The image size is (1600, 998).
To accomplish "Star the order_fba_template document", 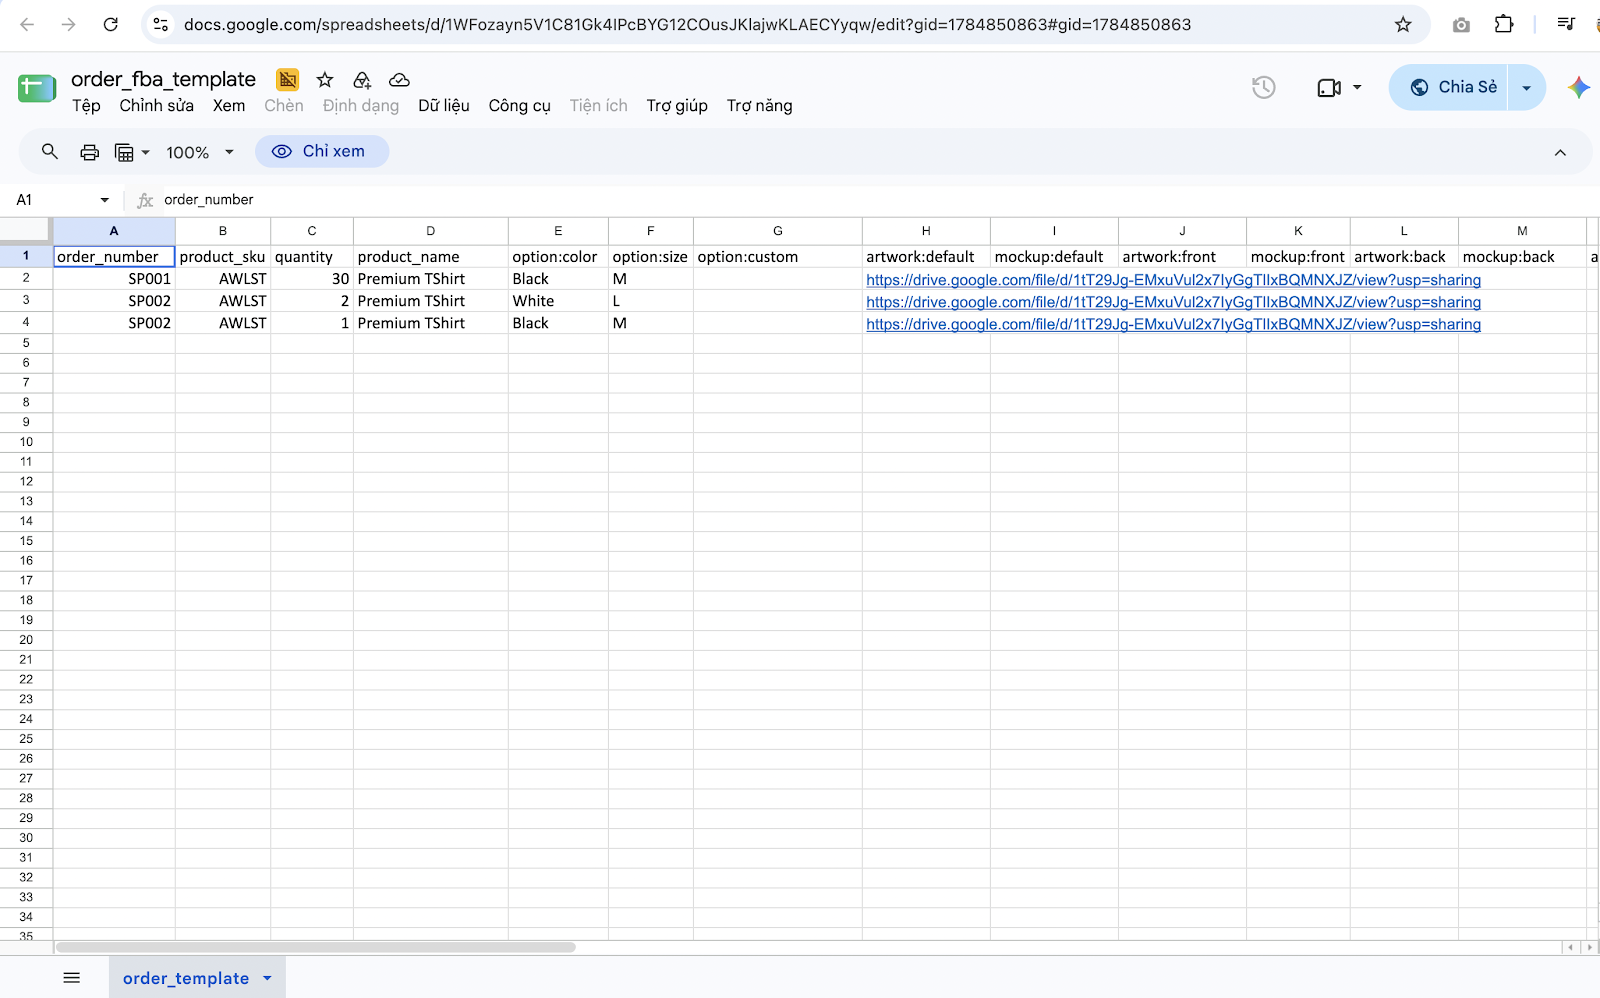I will 325,80.
